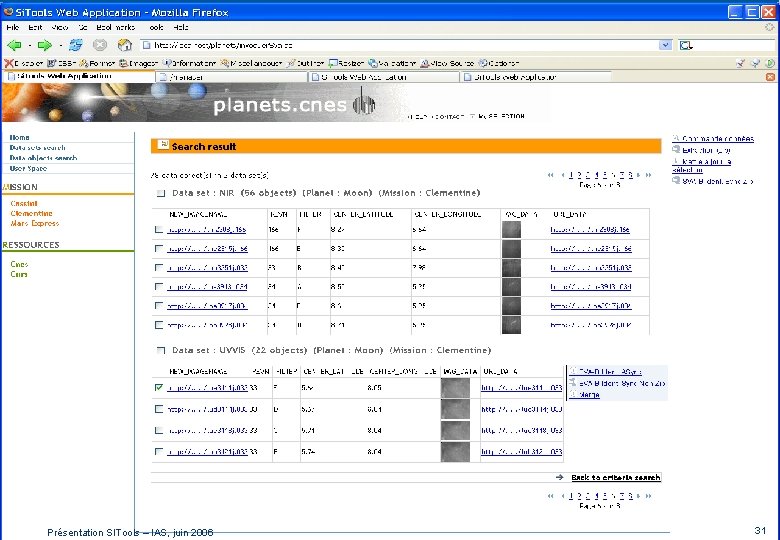Select the Mars Express mission link
This screenshot has height=540, width=780.
(35, 223)
